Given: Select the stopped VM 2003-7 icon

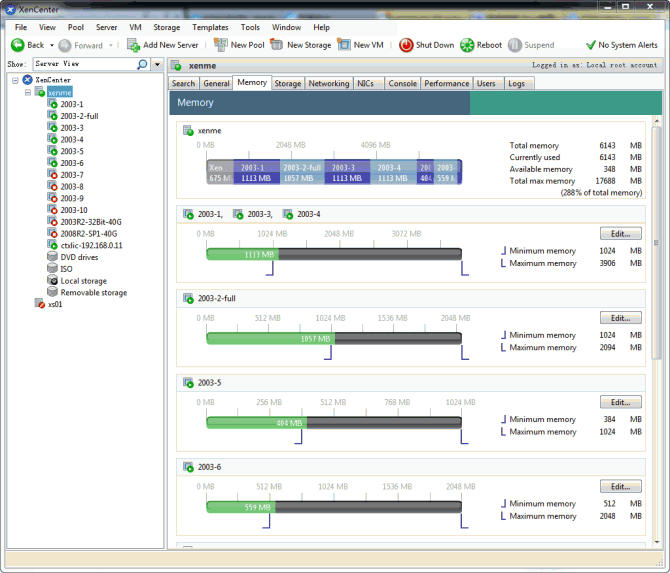Looking at the screenshot, I should (x=52, y=174).
